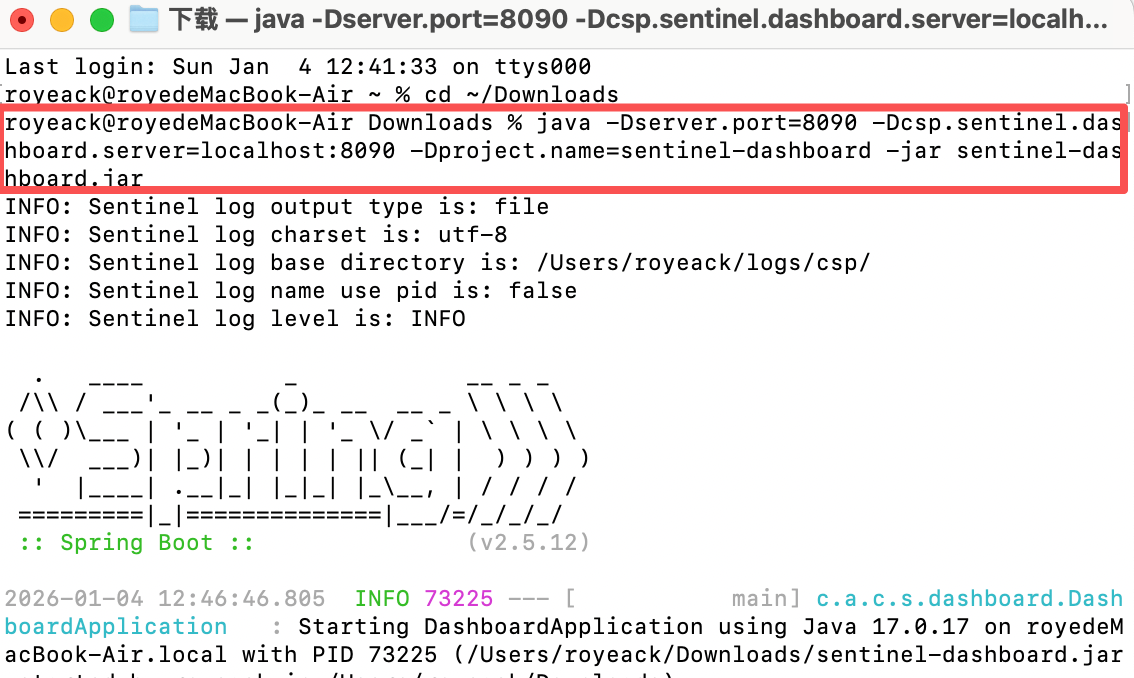Click the Spring Boot version '(v2.5.12)'
The image size is (1134, 678).
529,543
